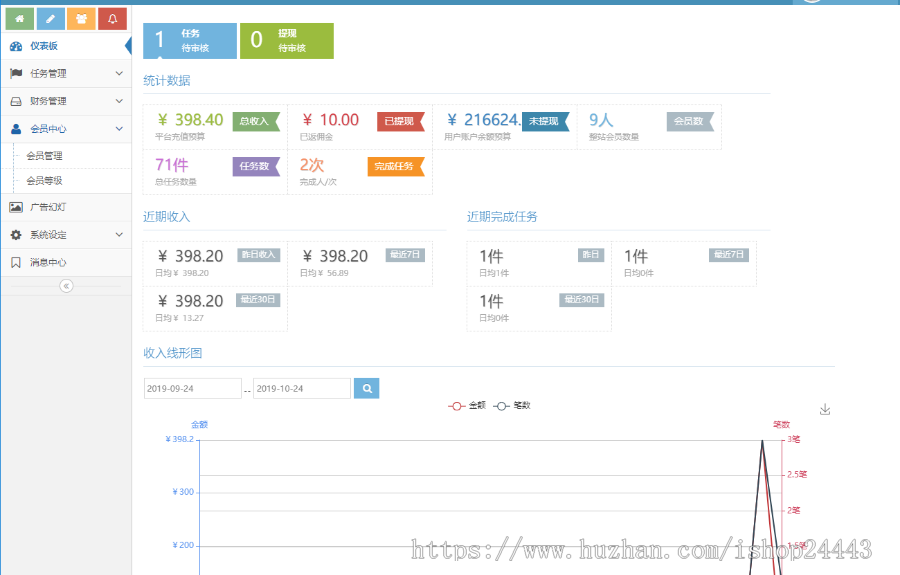This screenshot has width=900, height=575.
Task: Click the end date field 2019-10-24
Action: [302, 388]
